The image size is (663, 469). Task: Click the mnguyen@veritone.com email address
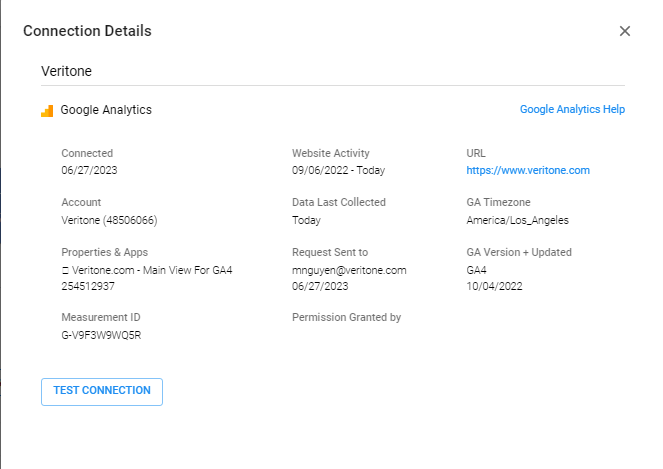click(349, 270)
